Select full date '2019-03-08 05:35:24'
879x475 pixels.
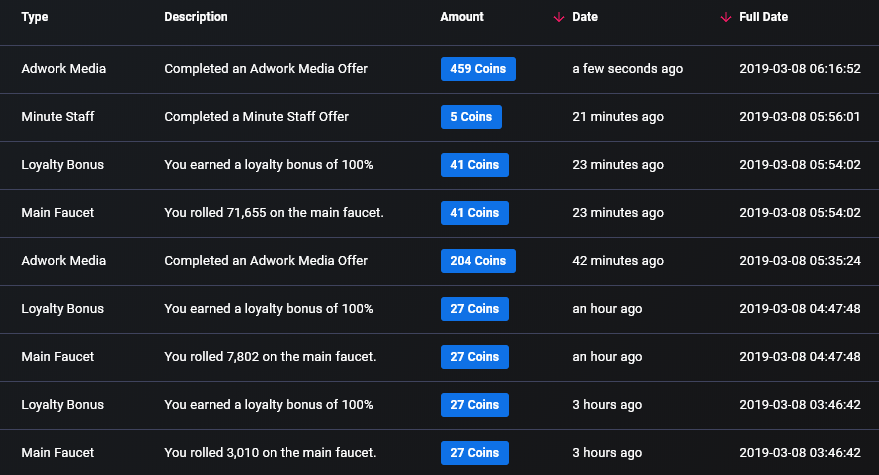pyautogui.click(x=799, y=261)
